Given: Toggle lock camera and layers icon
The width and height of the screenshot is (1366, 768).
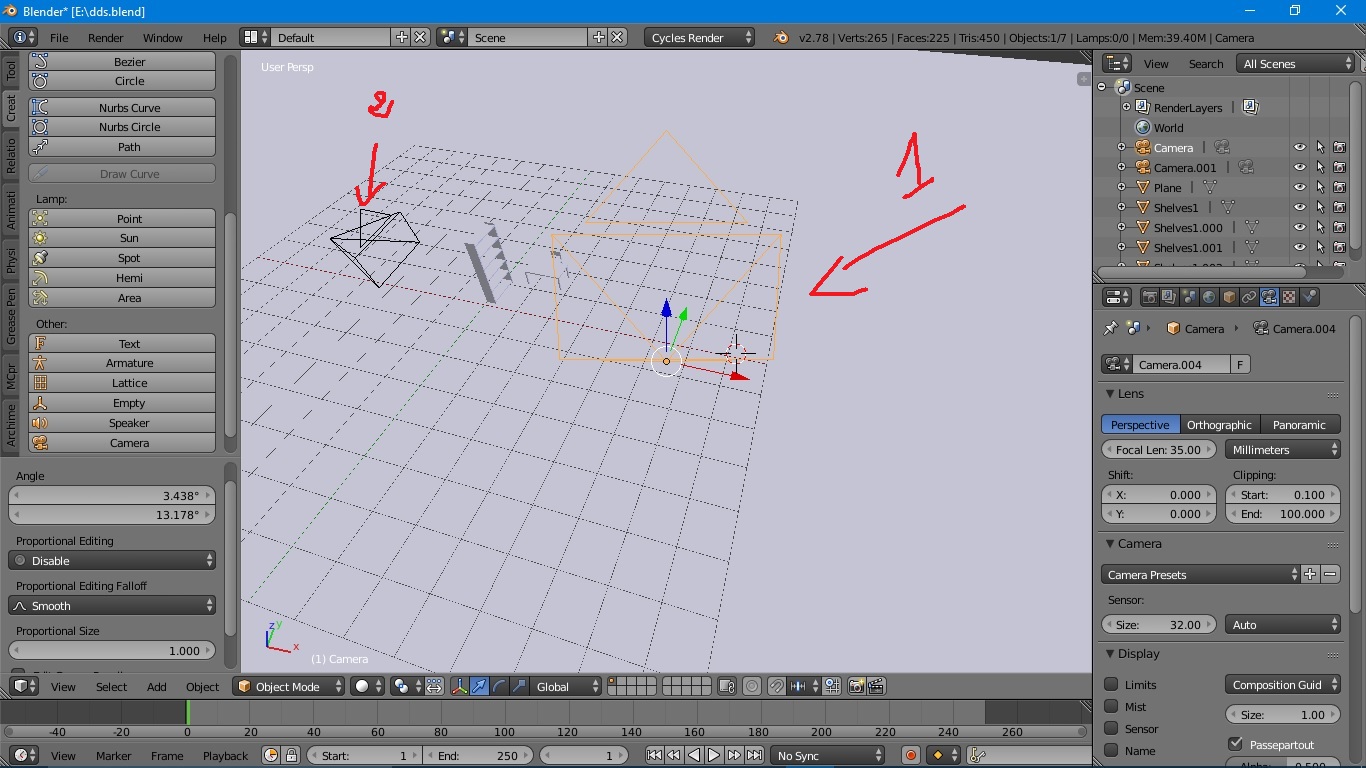Looking at the screenshot, I should point(727,686).
